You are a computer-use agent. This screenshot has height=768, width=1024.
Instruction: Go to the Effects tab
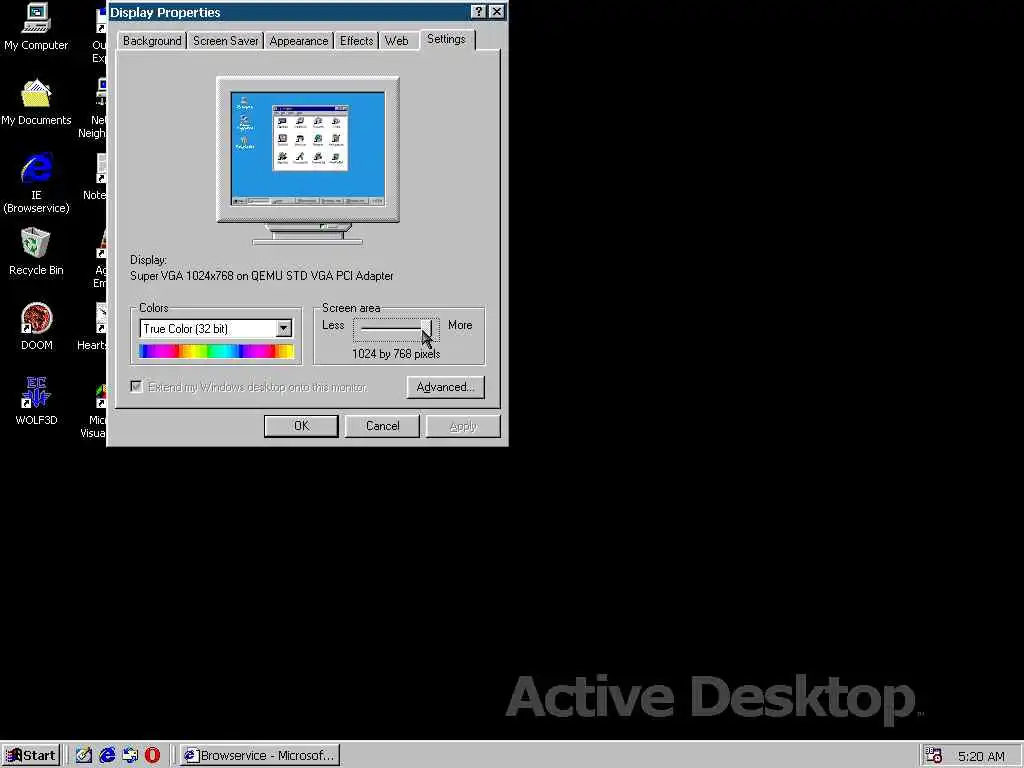pos(357,40)
